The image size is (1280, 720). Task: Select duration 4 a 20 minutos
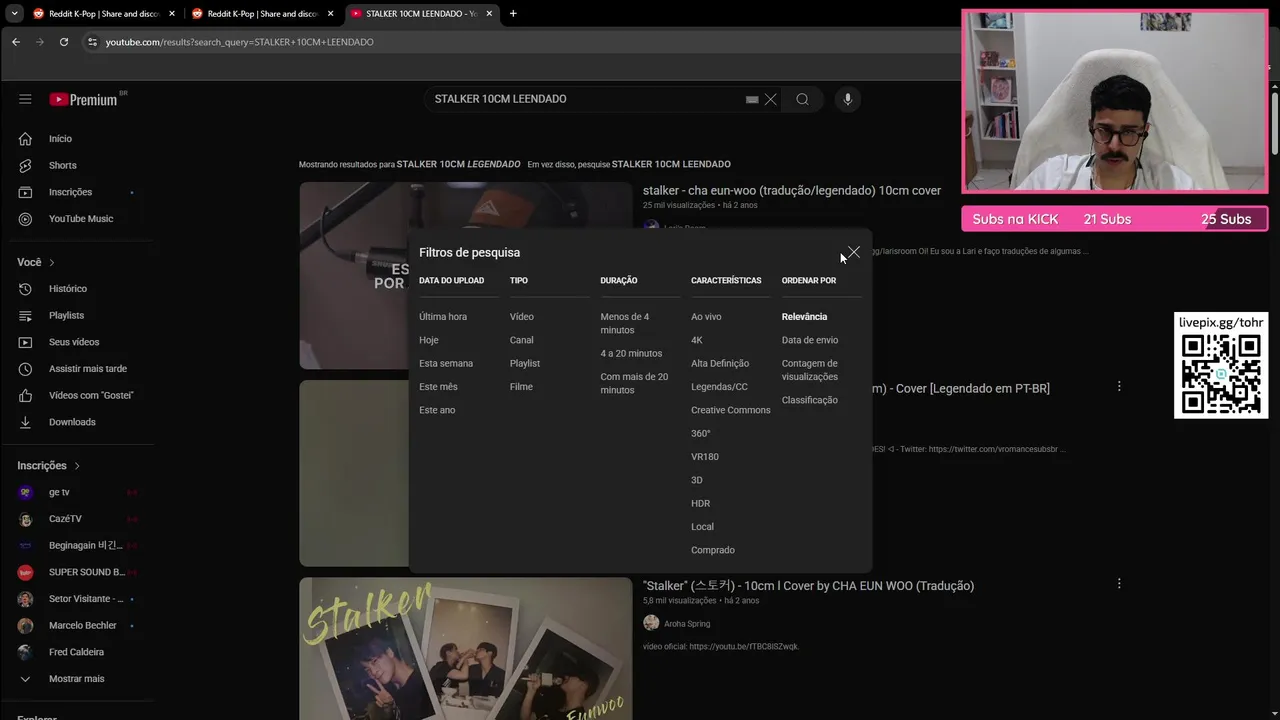tap(631, 354)
